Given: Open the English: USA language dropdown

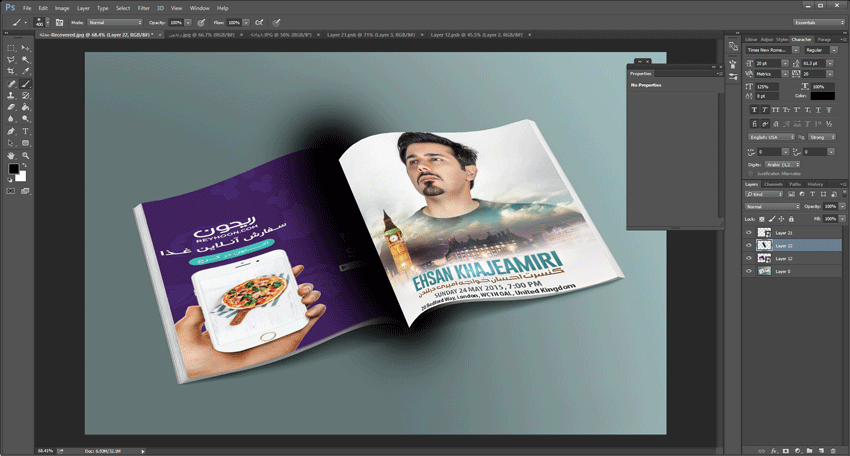Looking at the screenshot, I should coord(771,137).
